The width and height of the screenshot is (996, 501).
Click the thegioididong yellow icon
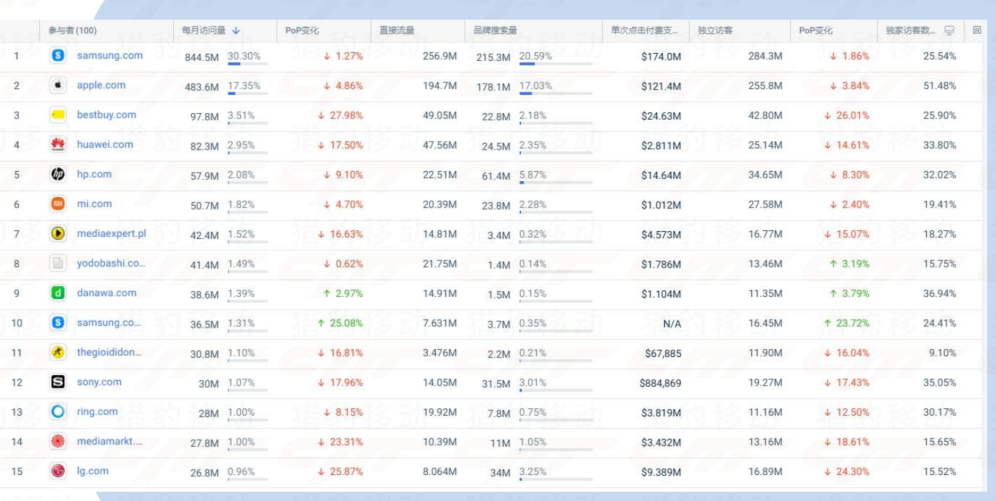tap(58, 352)
